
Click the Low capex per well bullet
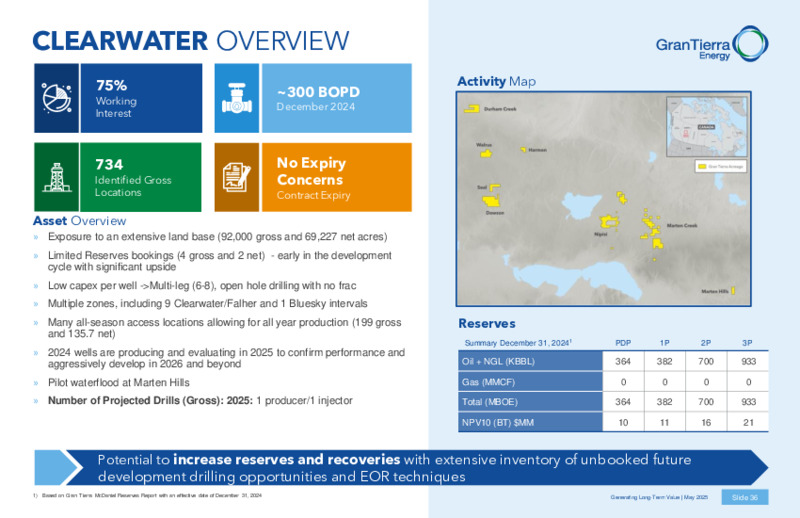pyautogui.click(x=202, y=285)
